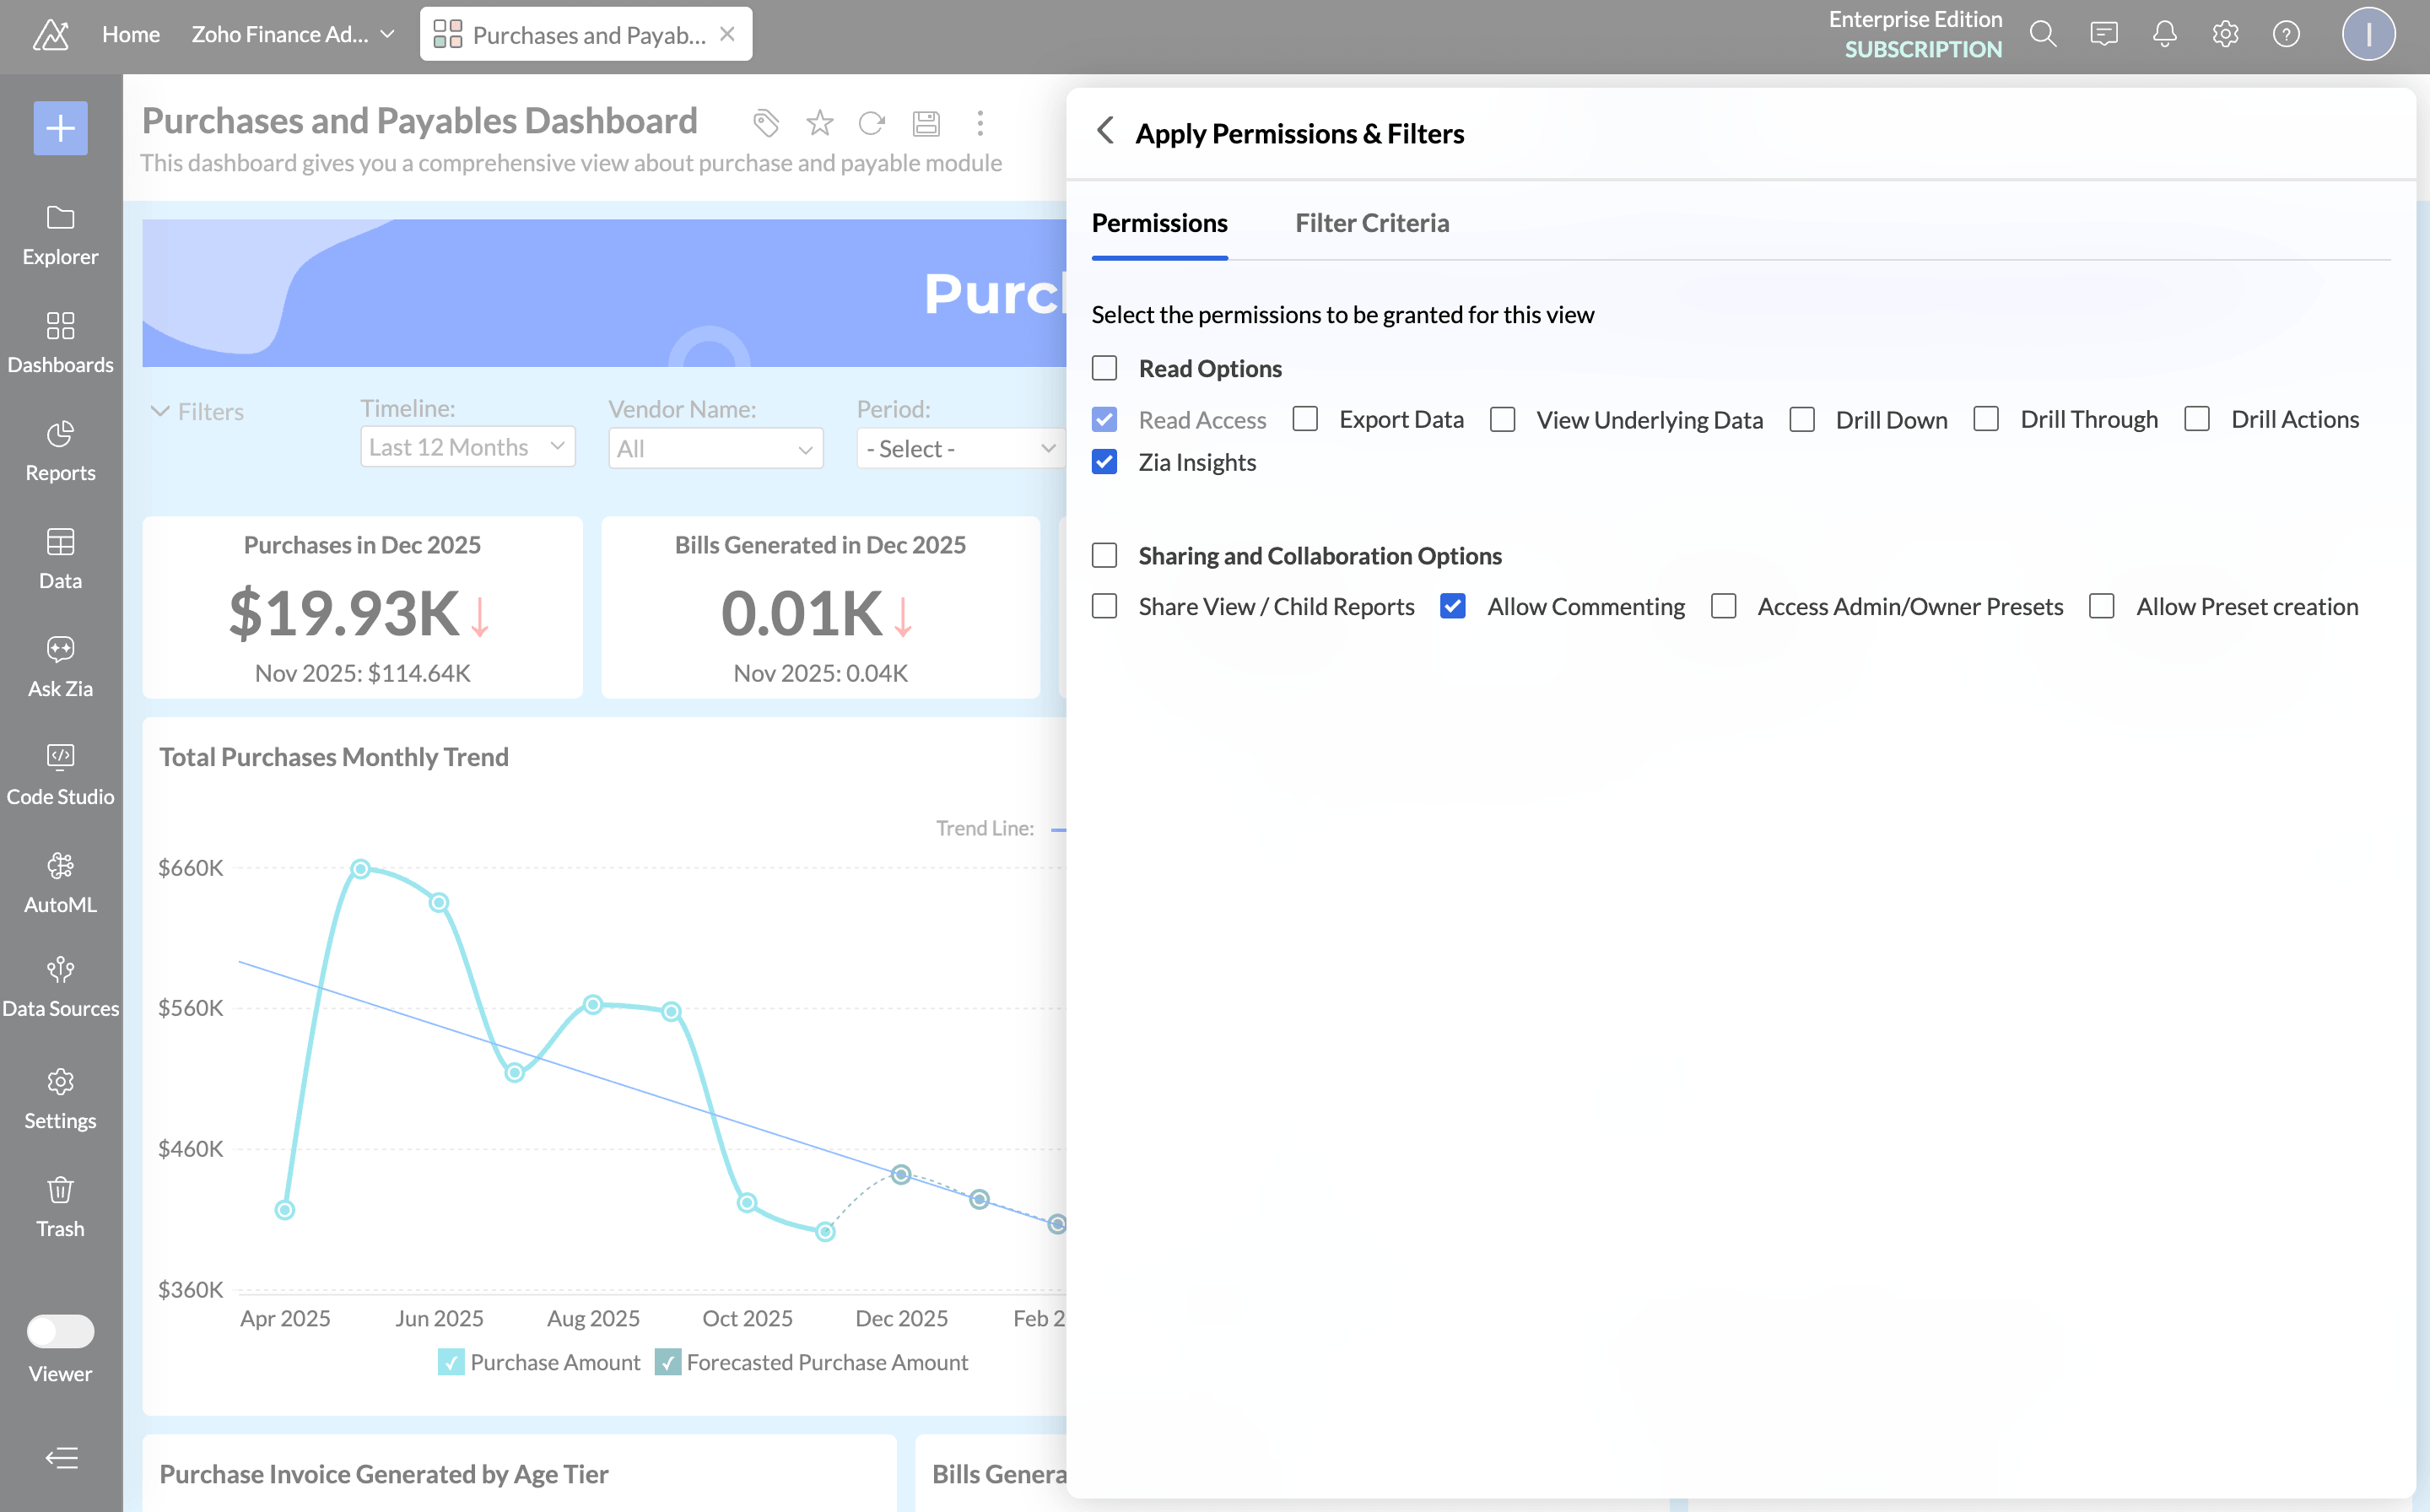Open Ask Zia from the sidebar

(x=60, y=663)
